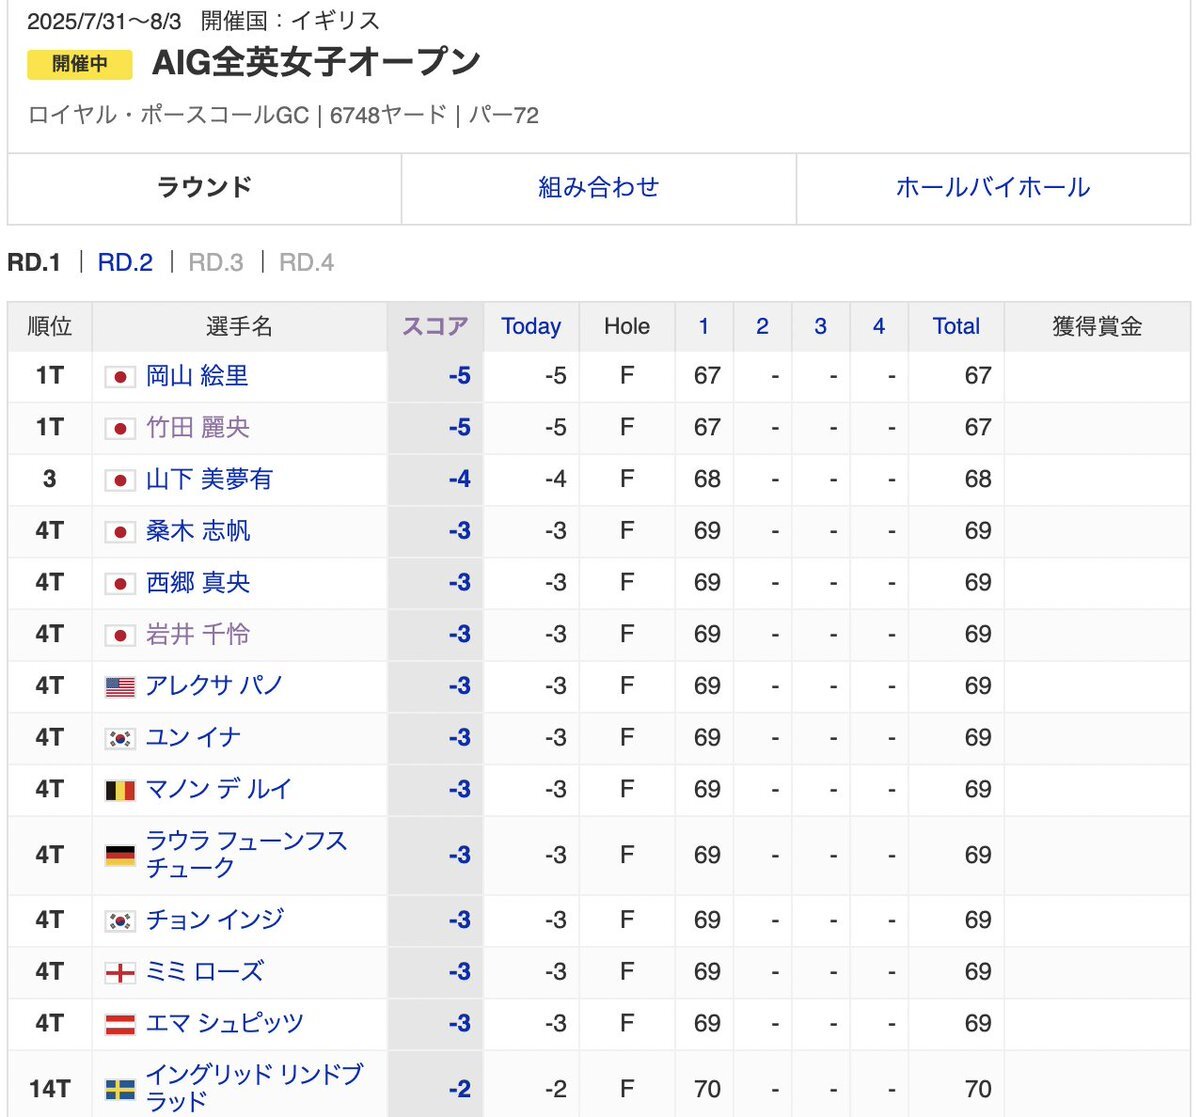Open the ホールバイホール tab
Viewport: 1200px width, 1117px height.
point(993,188)
